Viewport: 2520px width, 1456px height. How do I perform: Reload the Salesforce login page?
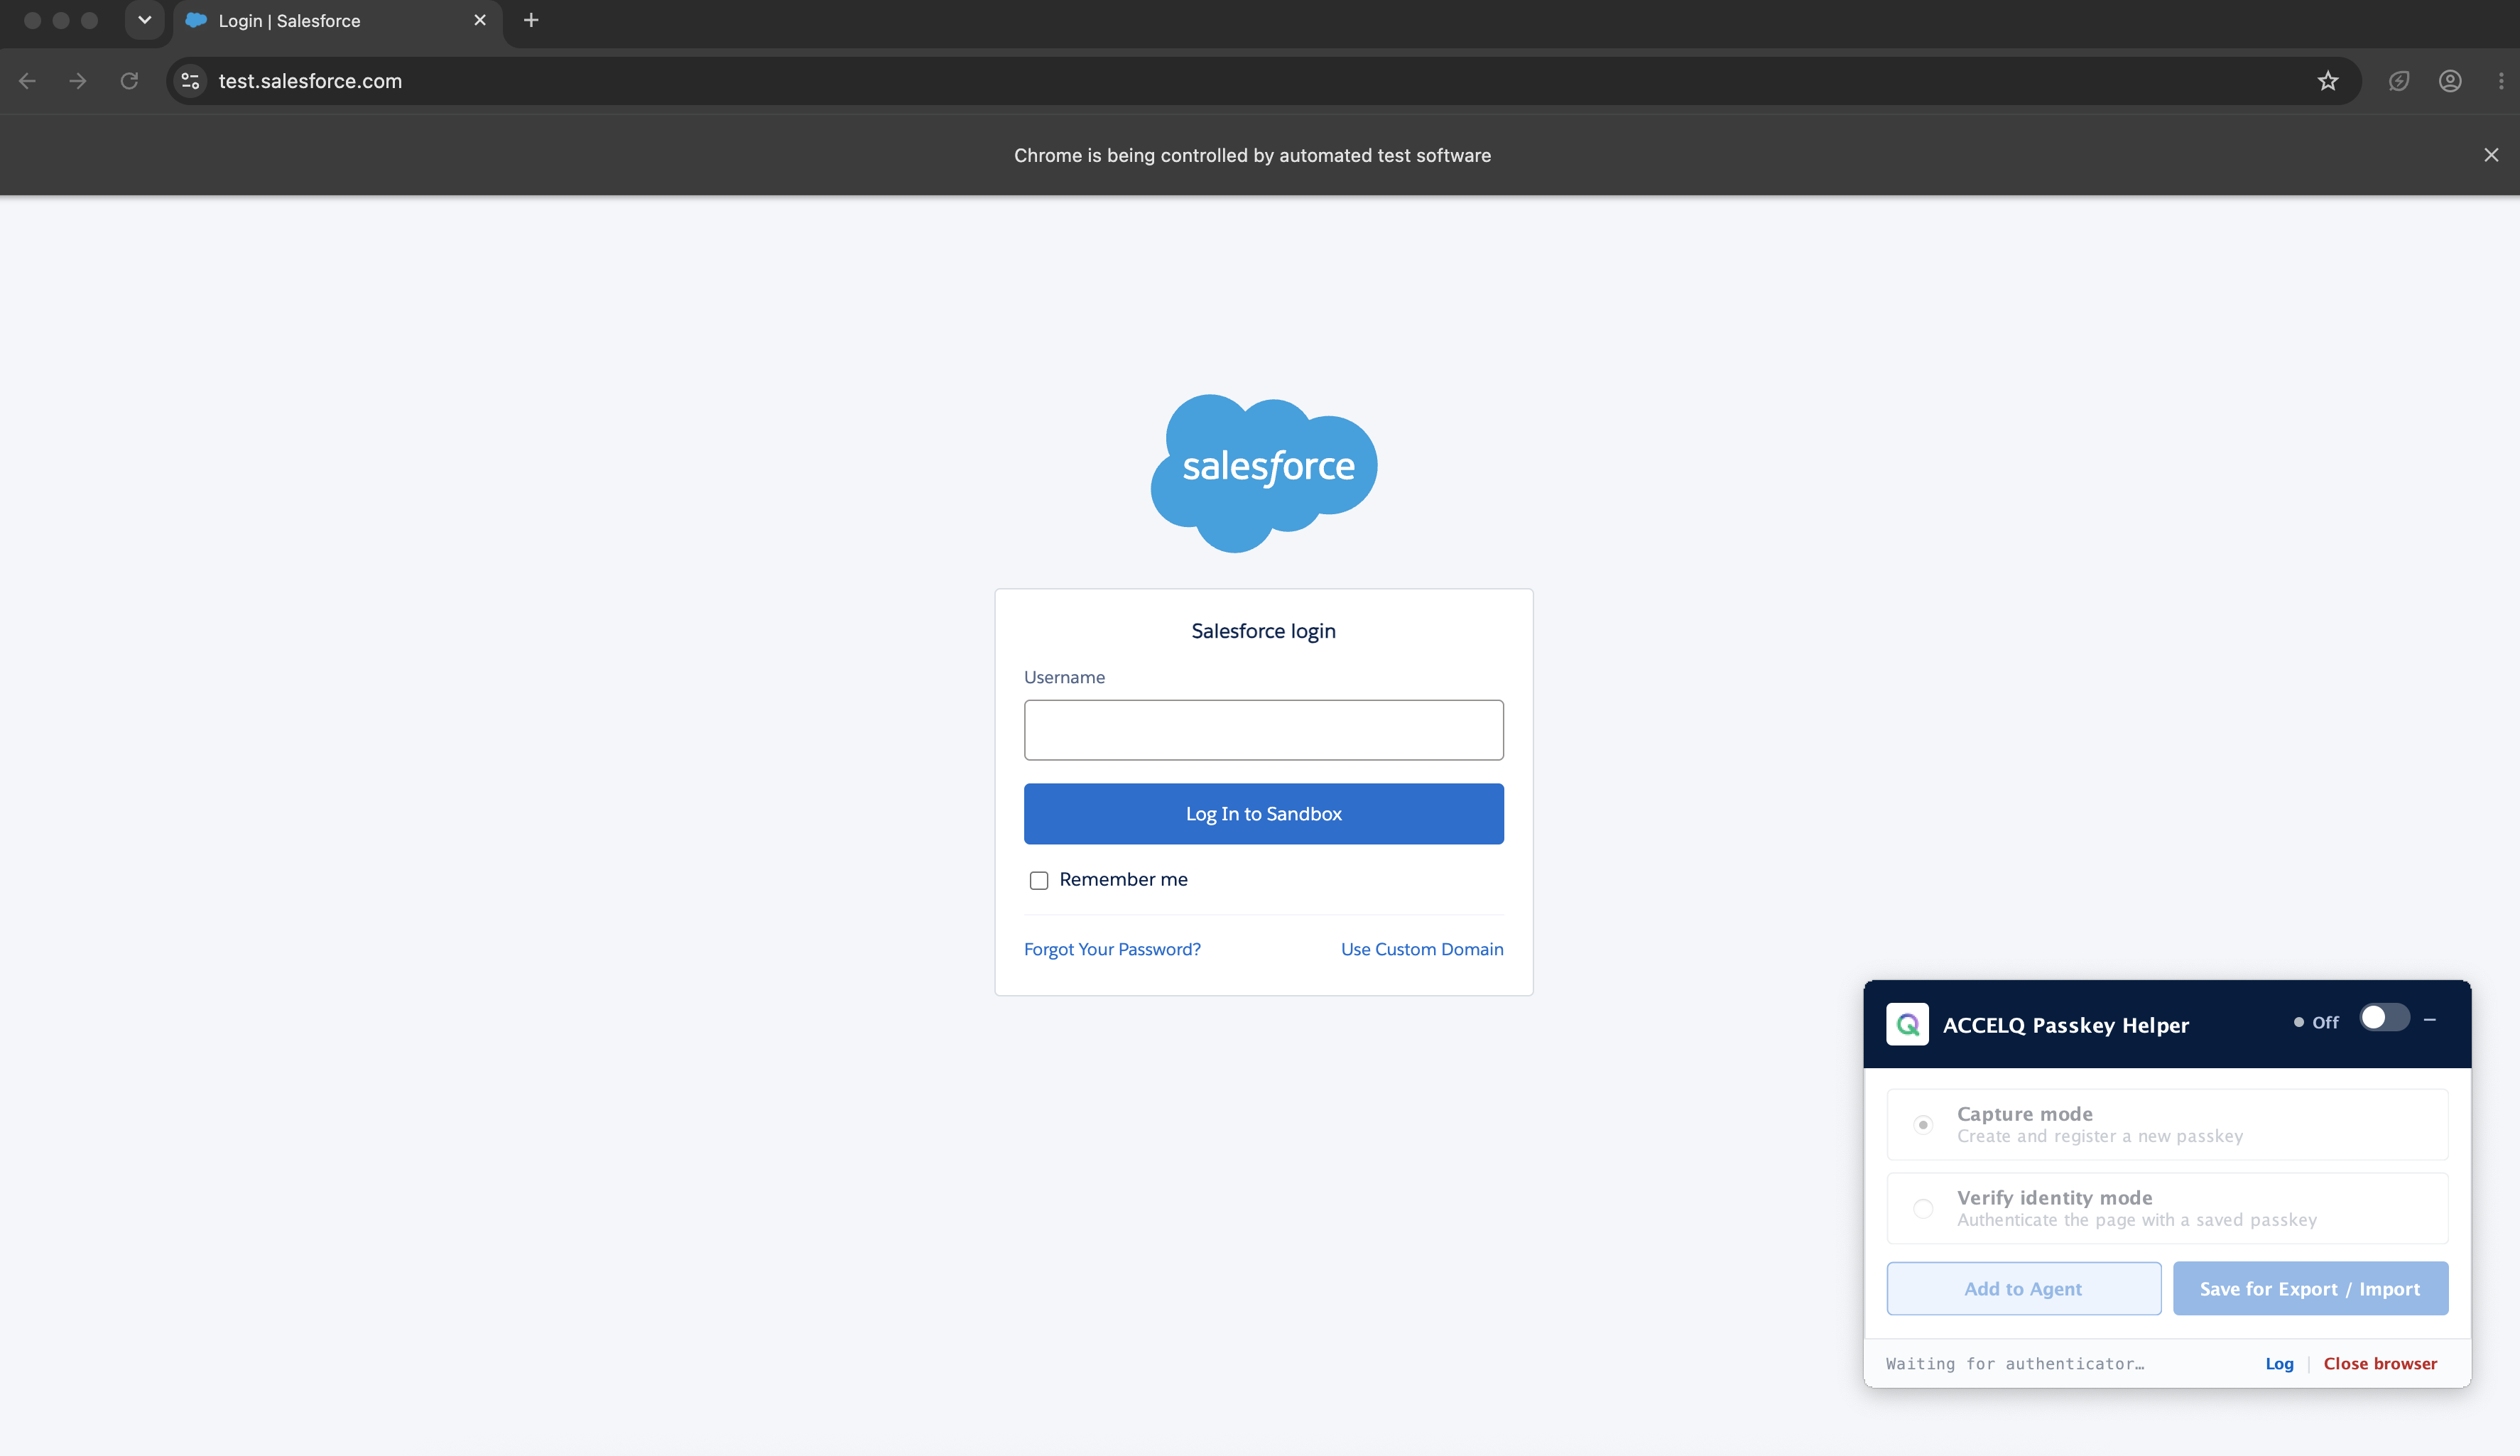[x=129, y=81]
